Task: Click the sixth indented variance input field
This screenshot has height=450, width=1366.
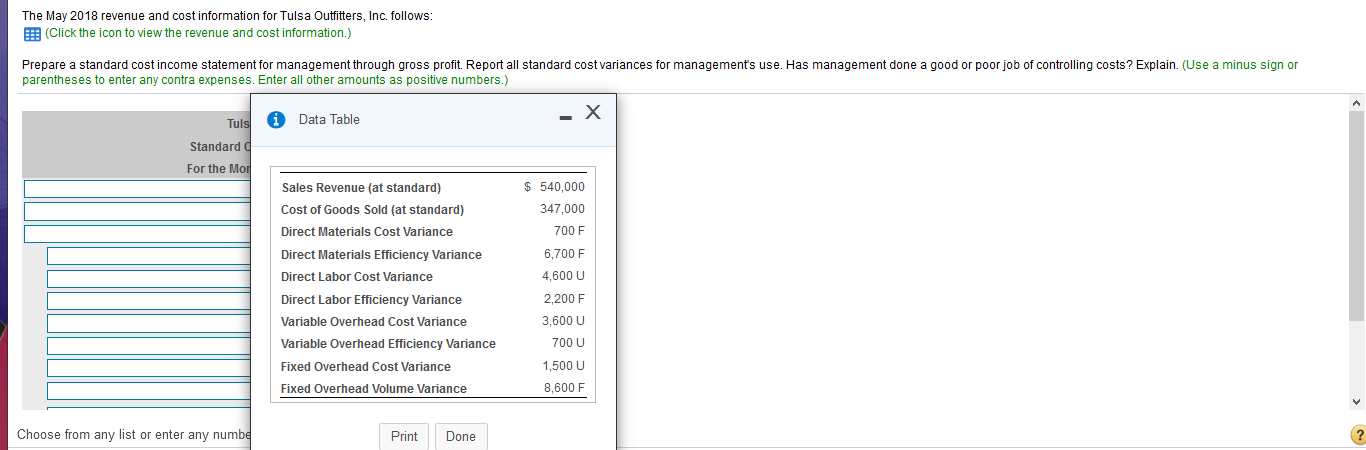Action: click(149, 368)
